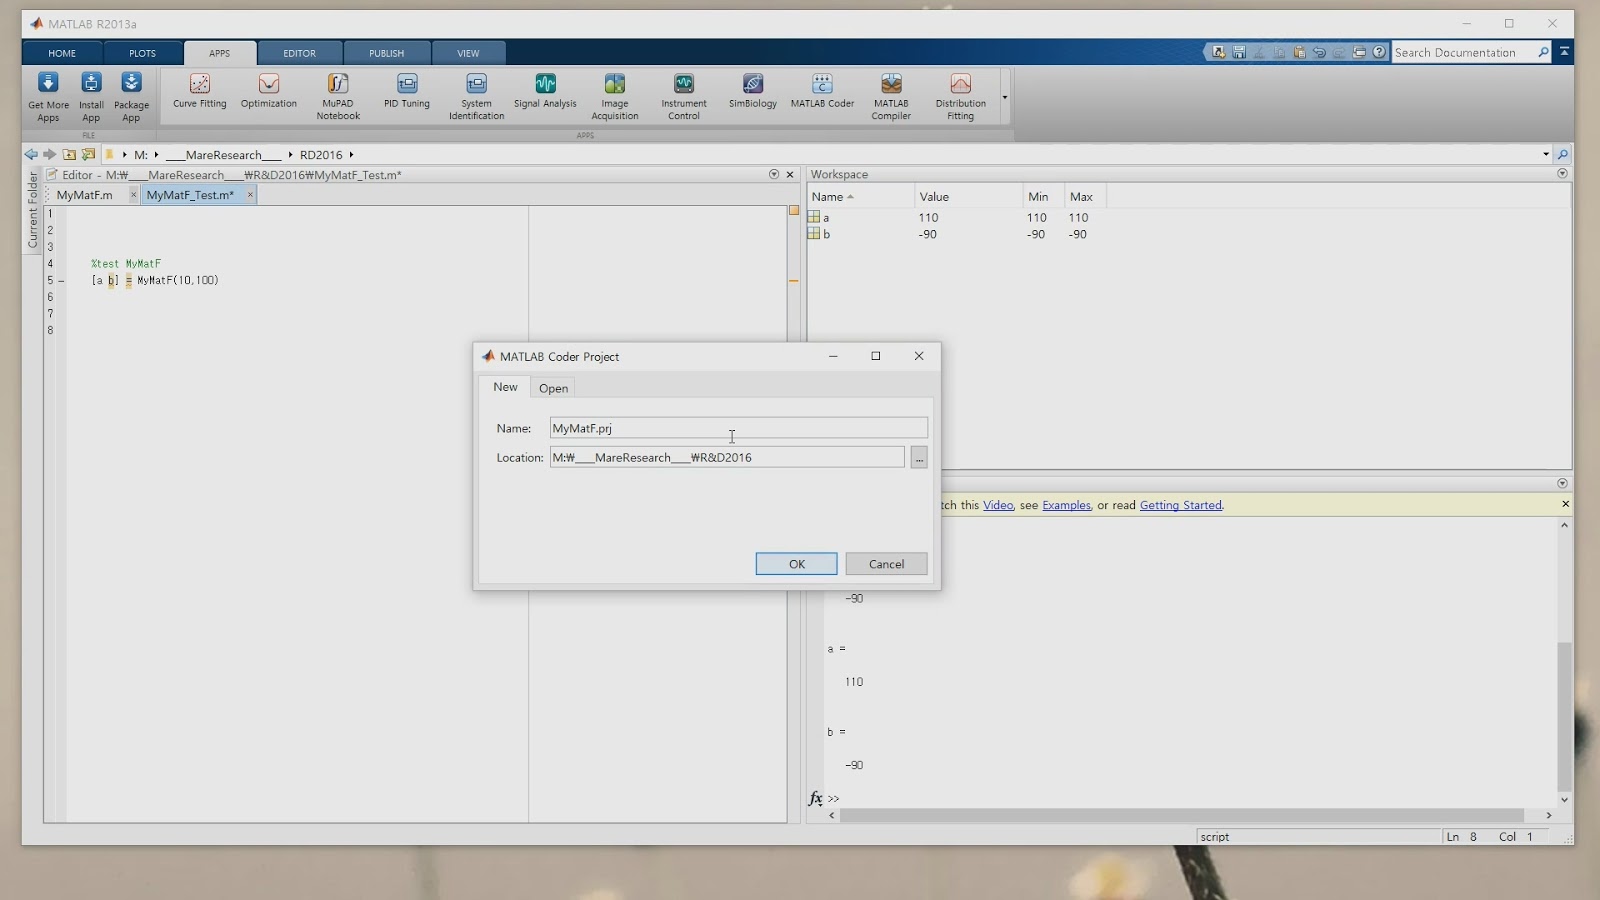
Task: Open Command Window actions menu
Action: 1562,483
